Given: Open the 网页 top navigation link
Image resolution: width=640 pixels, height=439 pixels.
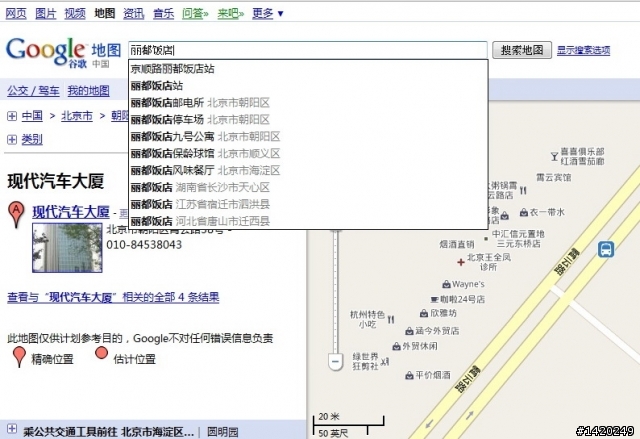Looking at the screenshot, I should click(x=16, y=13).
